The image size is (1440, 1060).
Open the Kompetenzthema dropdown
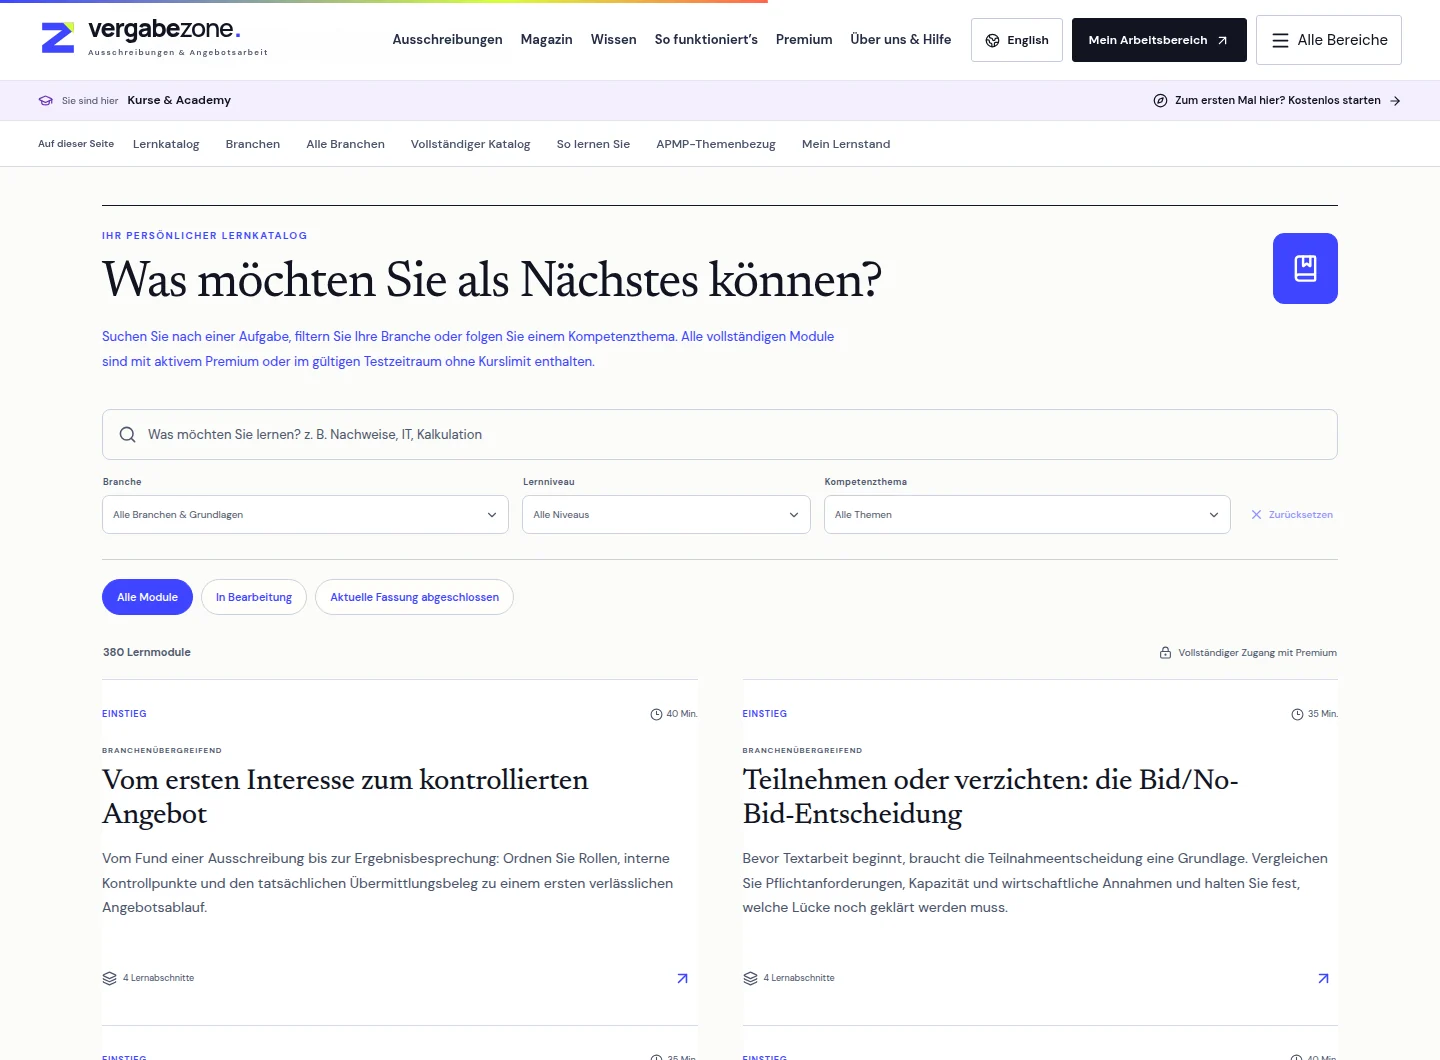tap(1027, 515)
